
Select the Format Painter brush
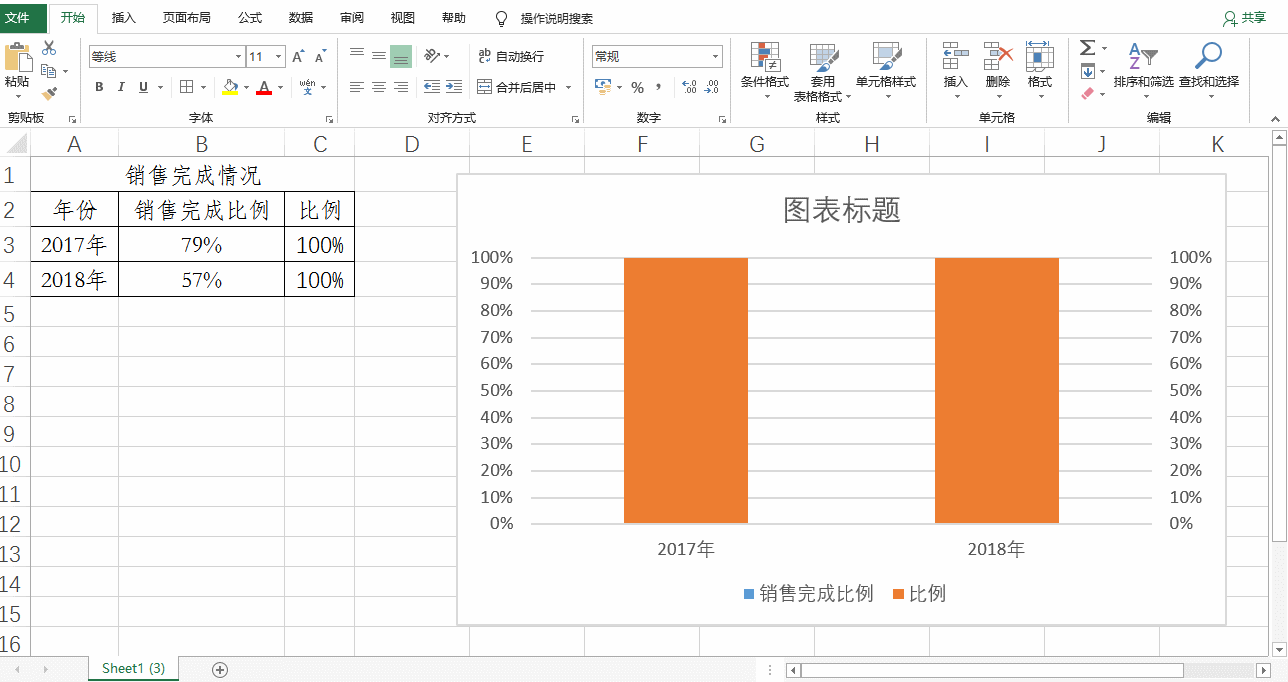(48, 93)
